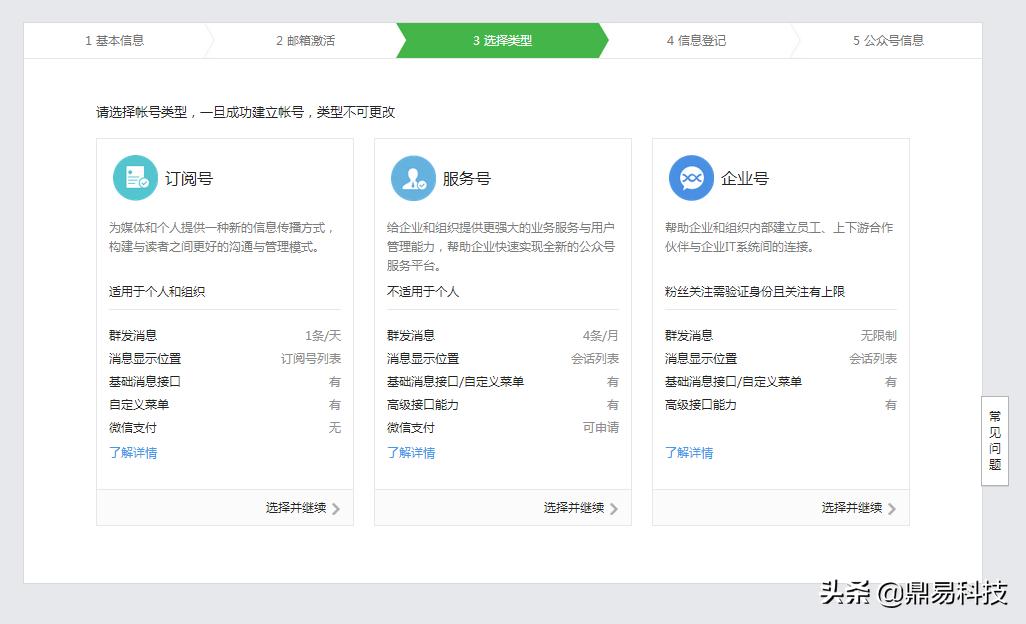This screenshot has height=624, width=1026.
Task: Click the blue 订阅号 document icon
Action: pos(134,176)
